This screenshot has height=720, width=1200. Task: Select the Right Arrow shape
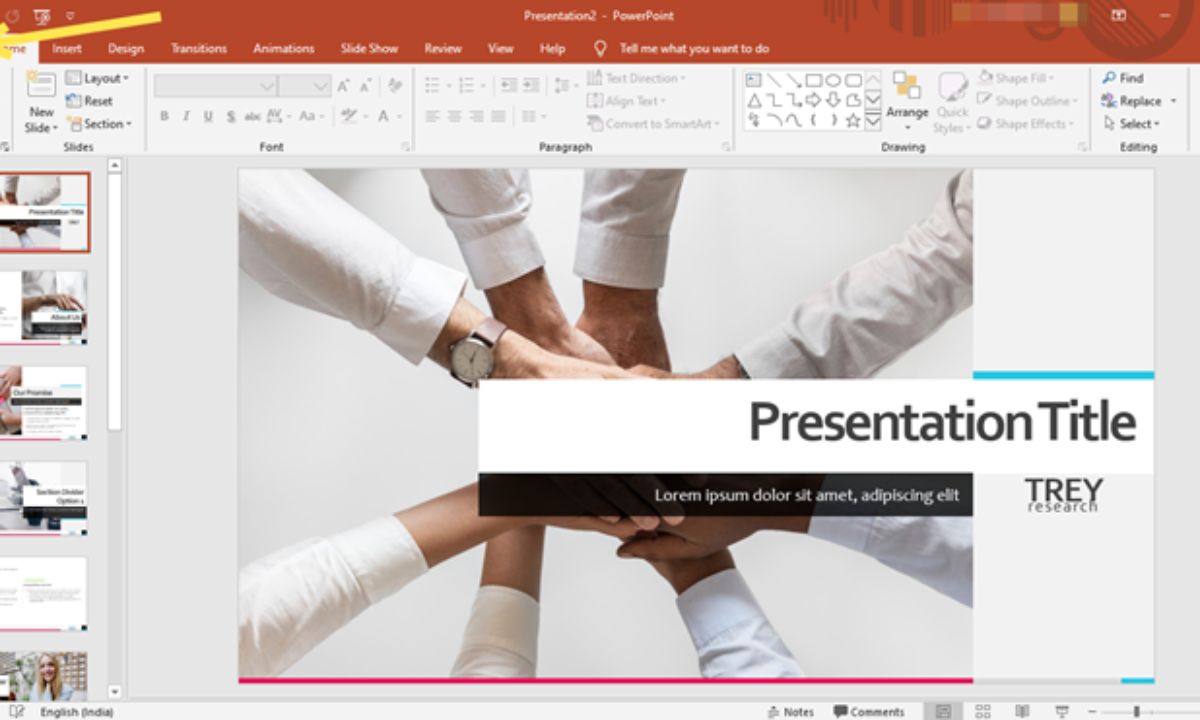pos(813,100)
